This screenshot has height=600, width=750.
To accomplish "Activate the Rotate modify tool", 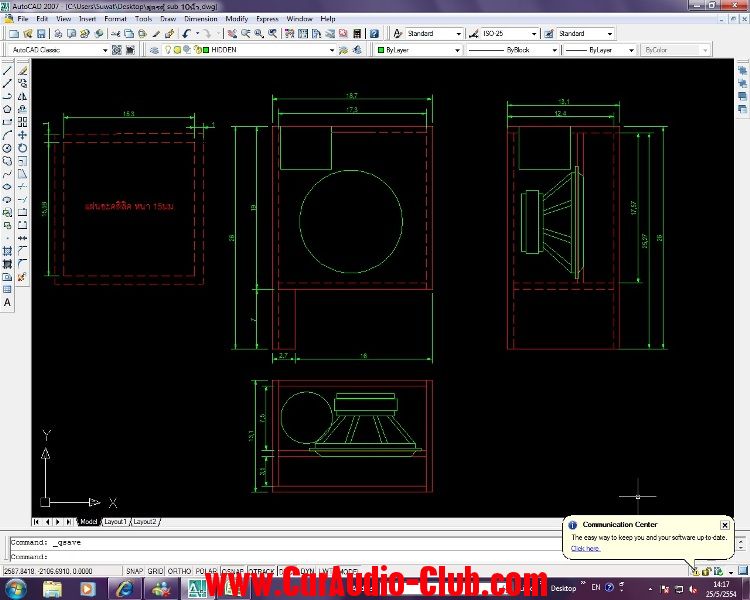I will (22, 147).
